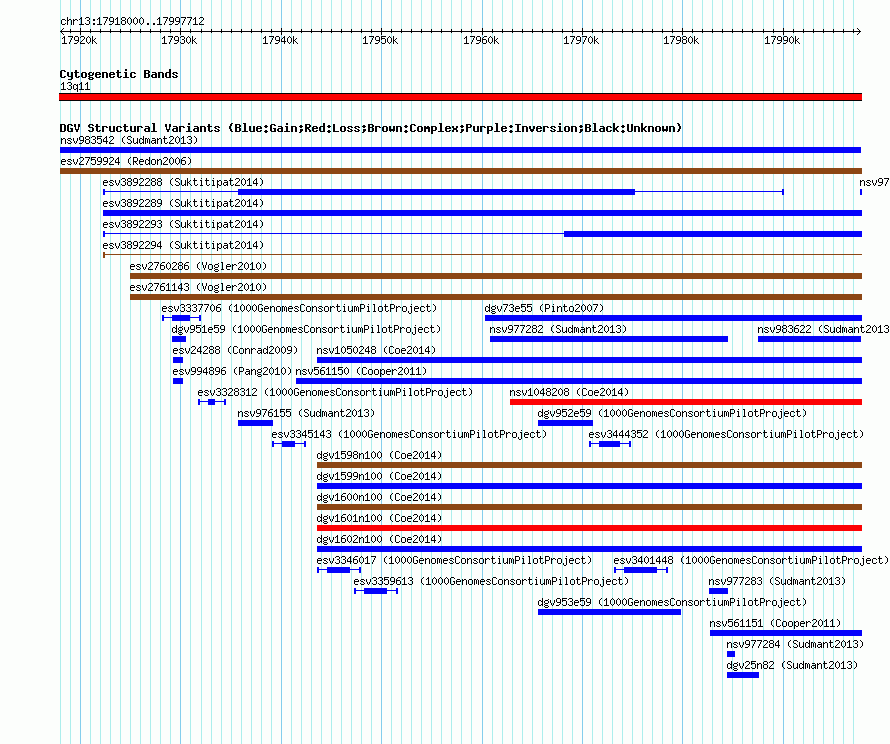Select the esv3892288 (Suktitipat2014) label
This screenshot has width=890, height=744.
click(x=183, y=182)
